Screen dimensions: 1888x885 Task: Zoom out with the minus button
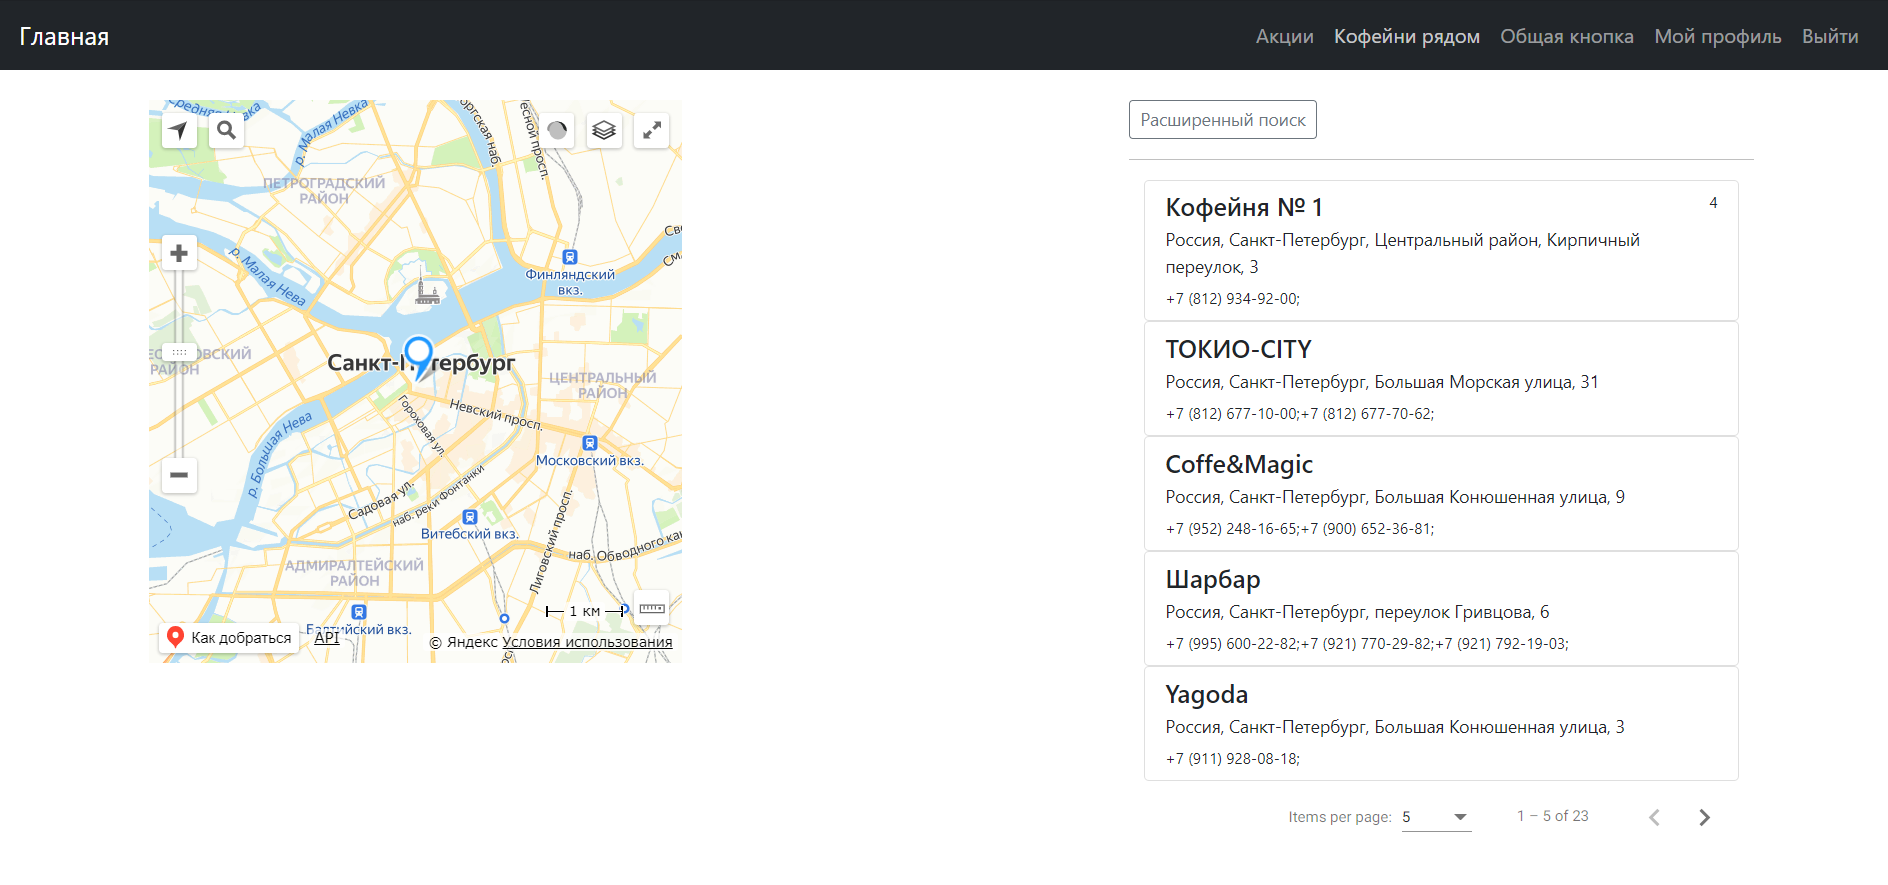(x=179, y=475)
